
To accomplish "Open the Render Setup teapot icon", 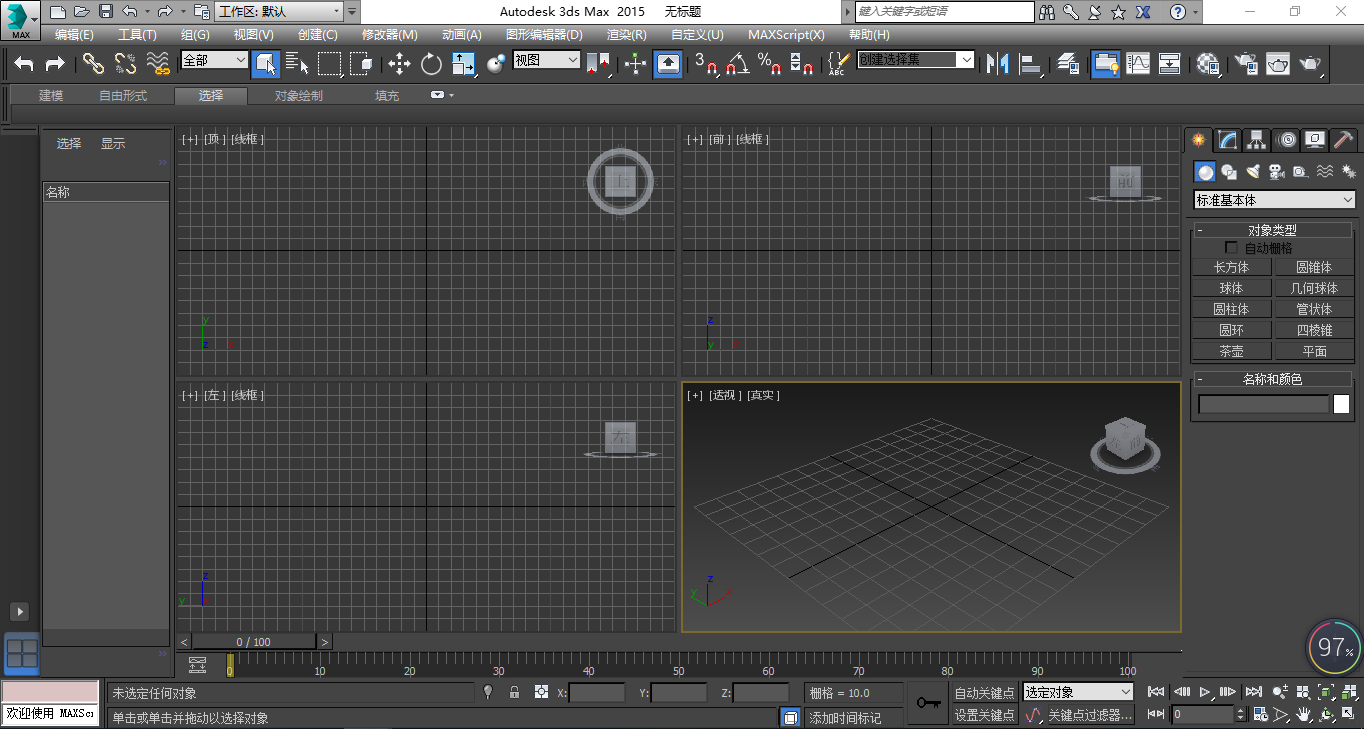I will (x=1245, y=64).
